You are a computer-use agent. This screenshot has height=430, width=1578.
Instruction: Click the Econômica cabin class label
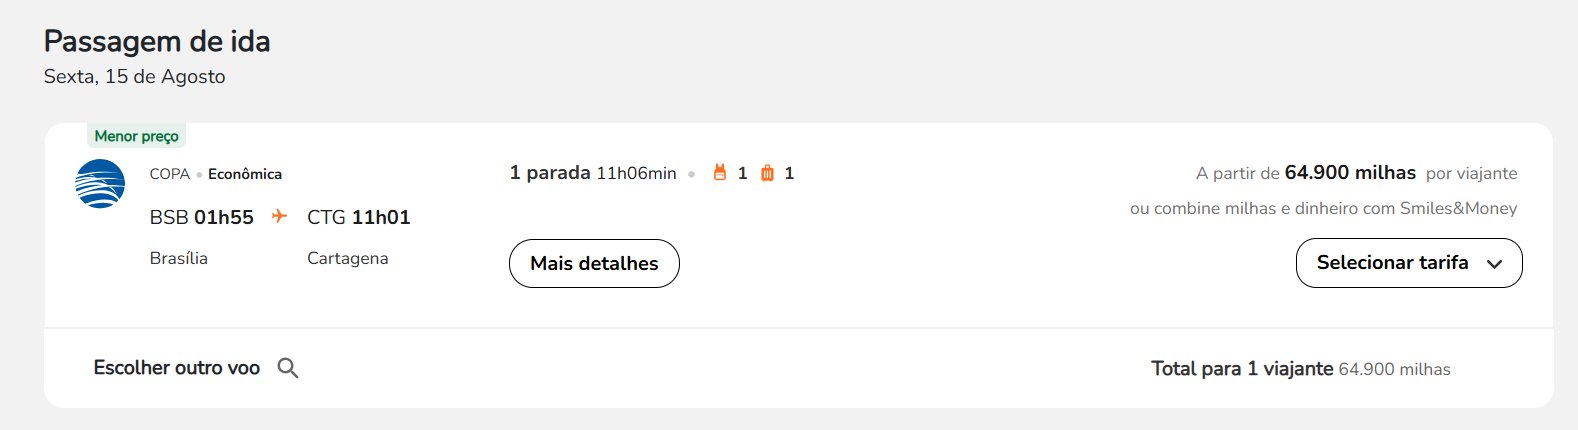pyautogui.click(x=245, y=174)
